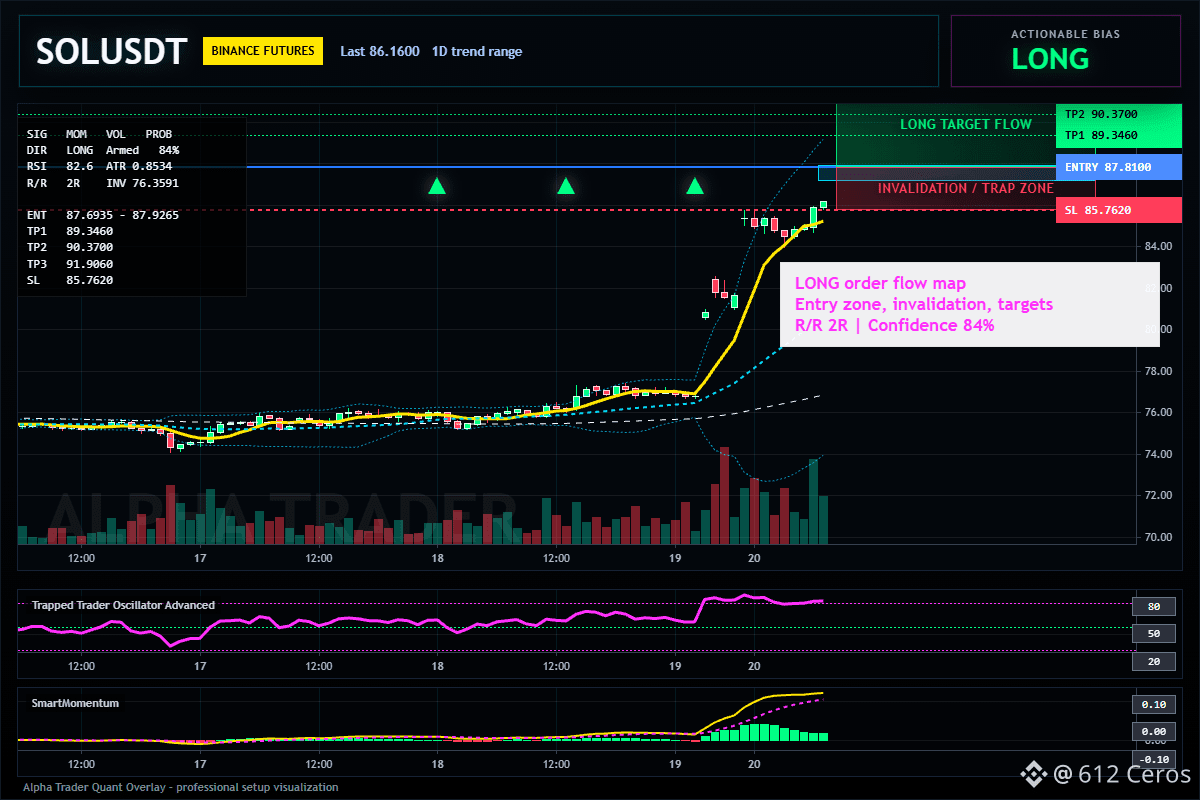Click the green TP1 89.3460 price tag
This screenshot has height=800, width=1200.
[x=1117, y=134]
